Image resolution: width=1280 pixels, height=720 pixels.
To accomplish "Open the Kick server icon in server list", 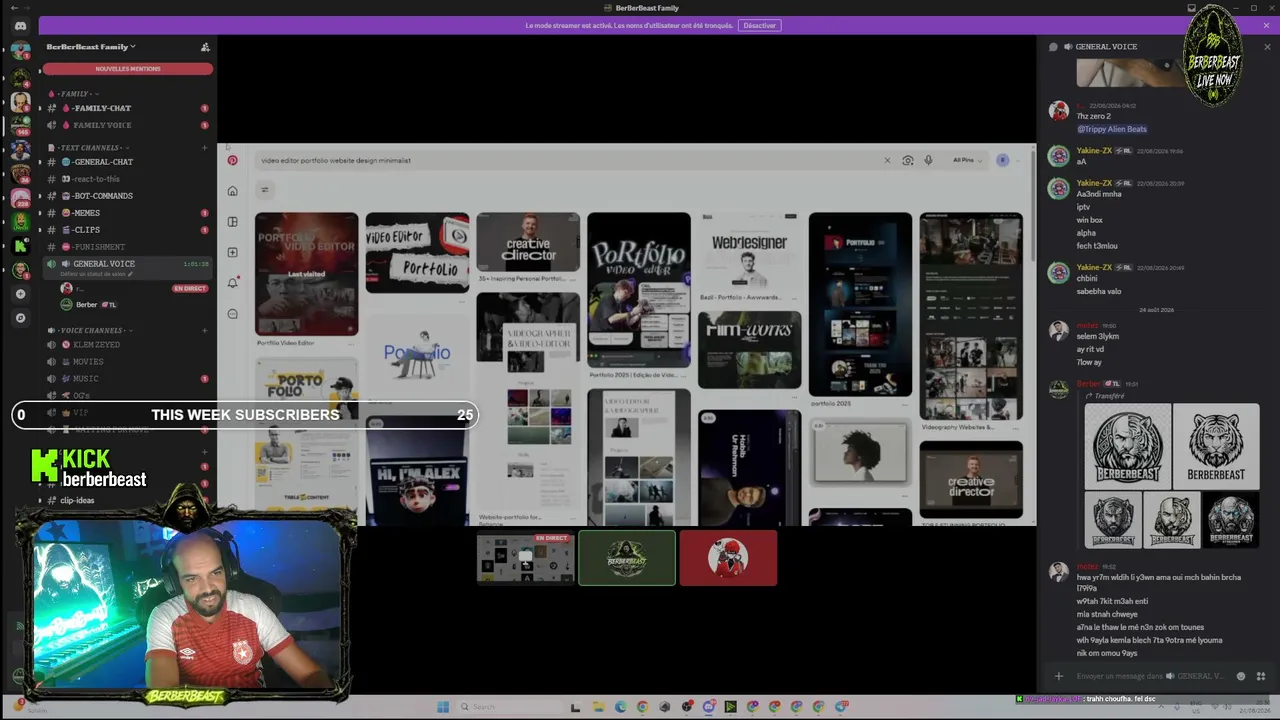I will [x=20, y=245].
